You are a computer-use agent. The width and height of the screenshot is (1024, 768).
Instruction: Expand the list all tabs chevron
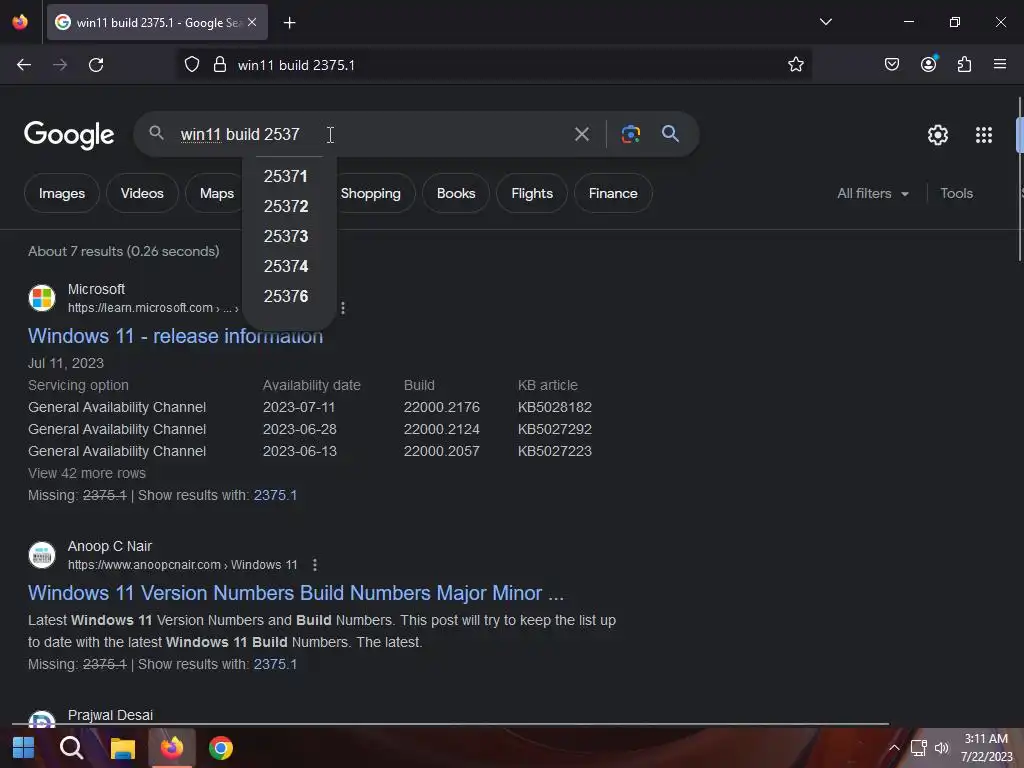click(825, 22)
